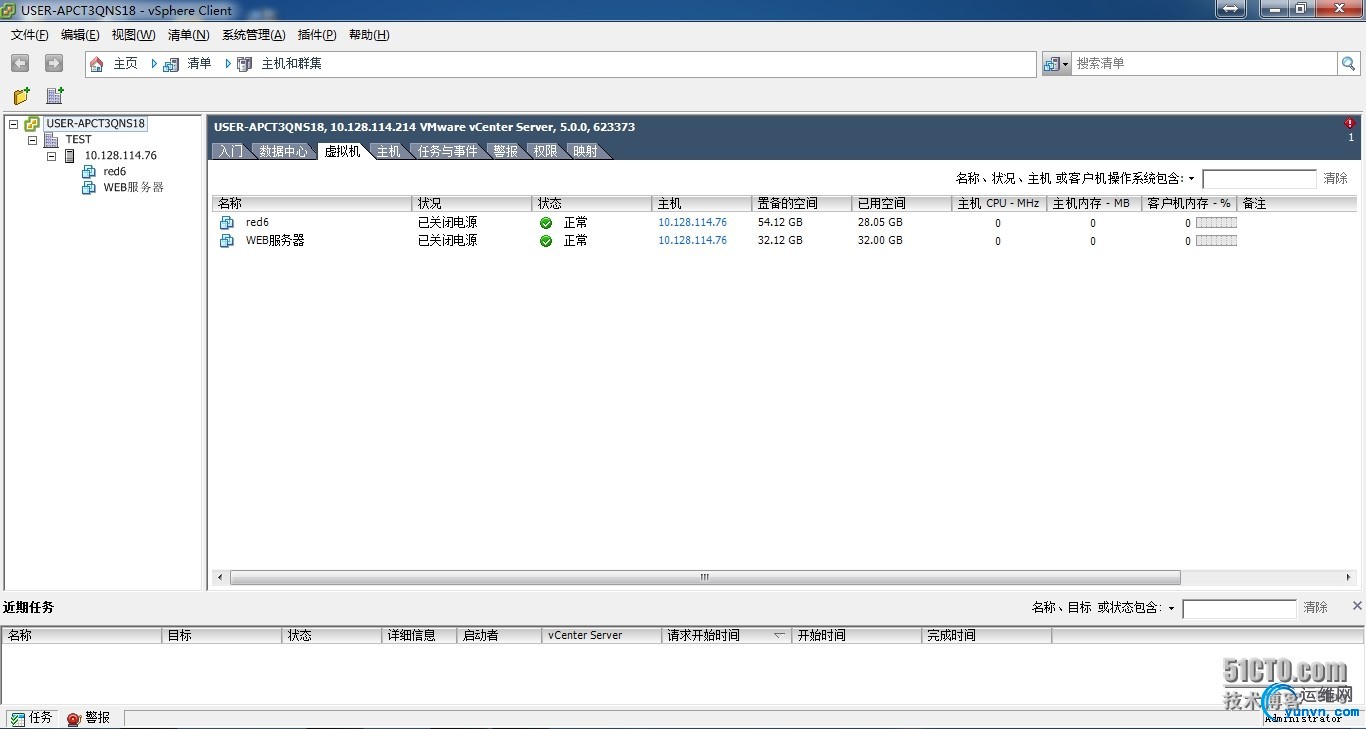Switch to the 主机 tab
The width and height of the screenshot is (1366, 729).
coord(388,152)
